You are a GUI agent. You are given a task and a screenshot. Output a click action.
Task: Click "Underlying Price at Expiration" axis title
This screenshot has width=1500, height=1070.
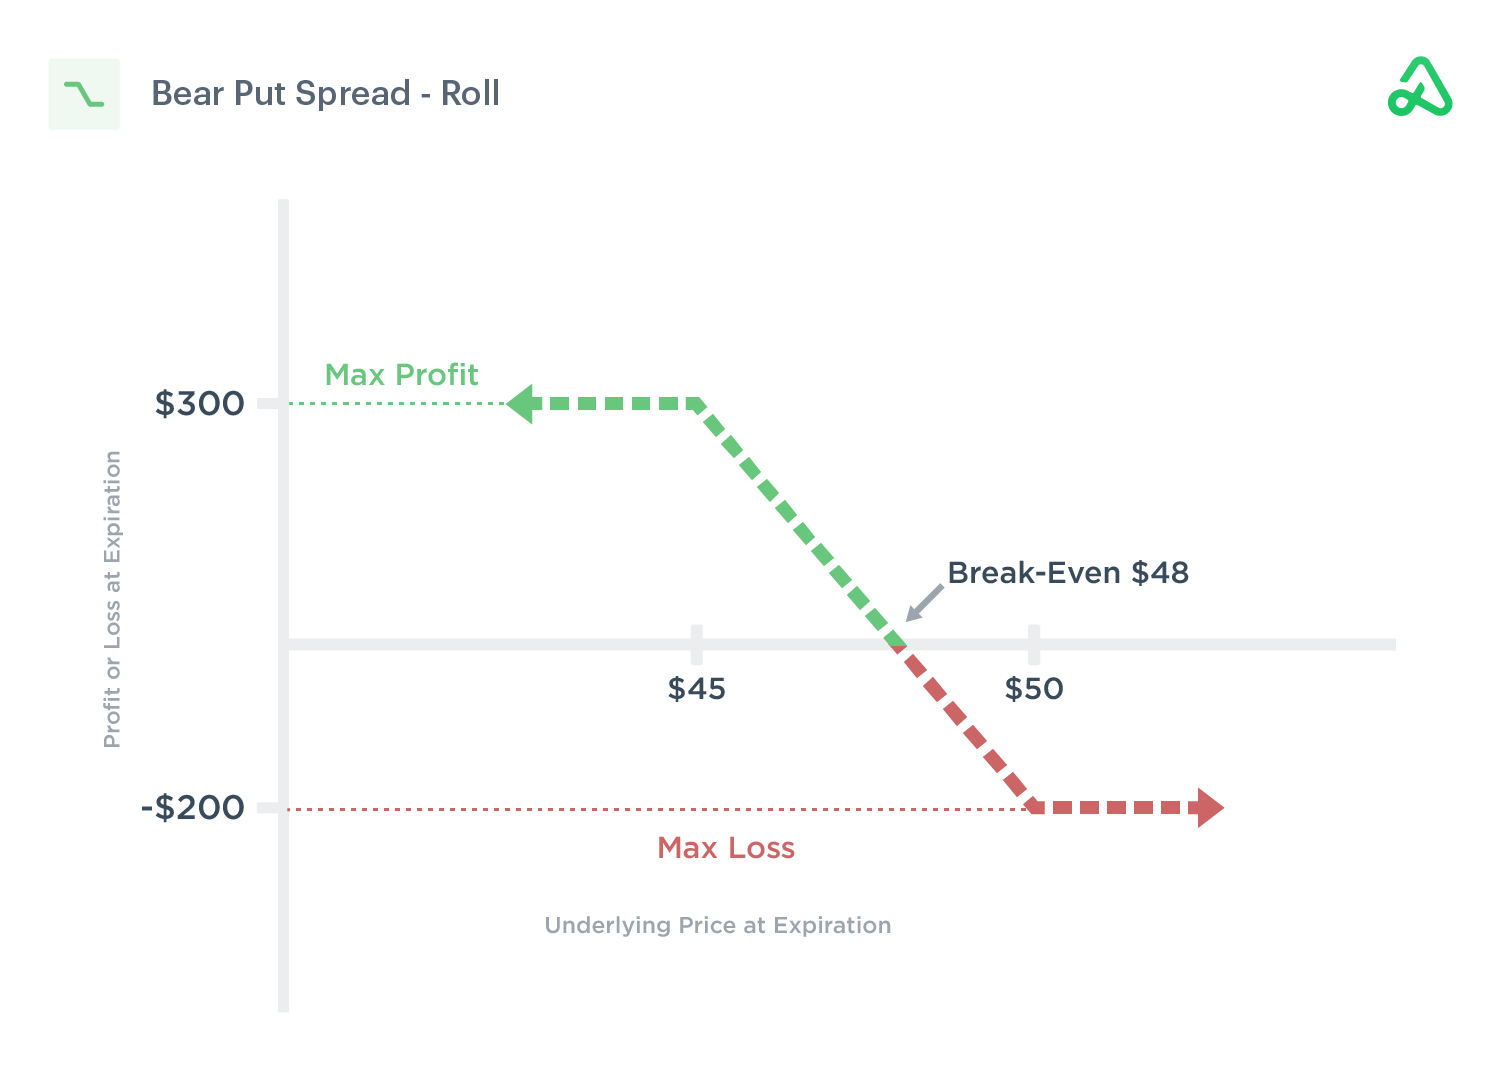pos(717,926)
